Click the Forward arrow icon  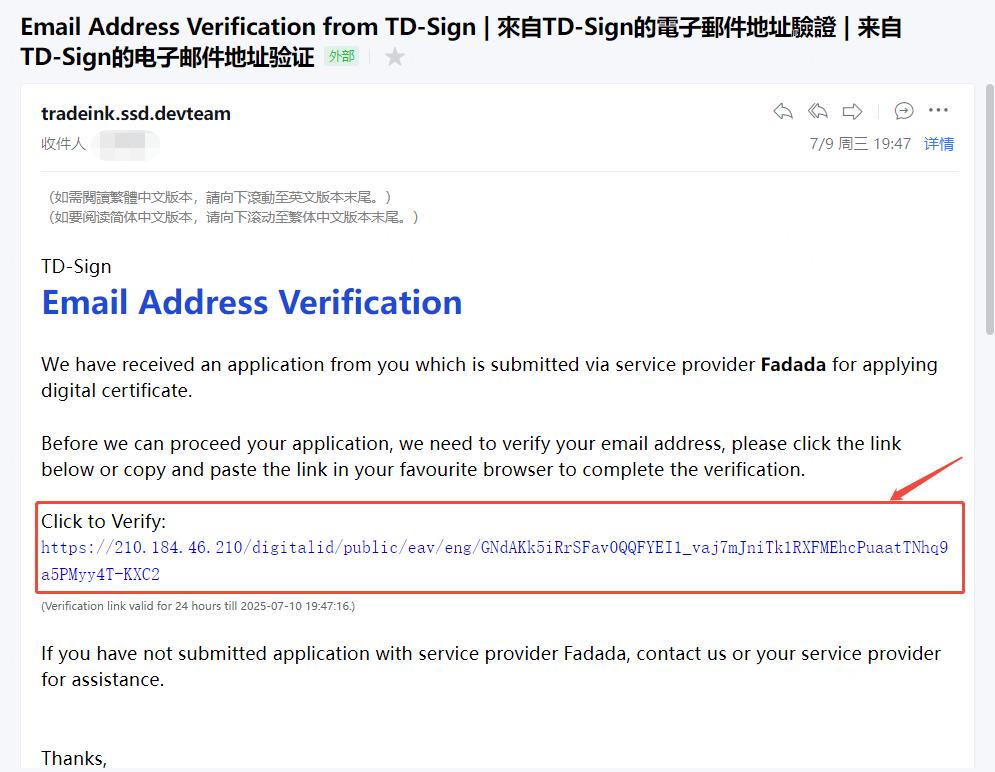click(x=852, y=111)
